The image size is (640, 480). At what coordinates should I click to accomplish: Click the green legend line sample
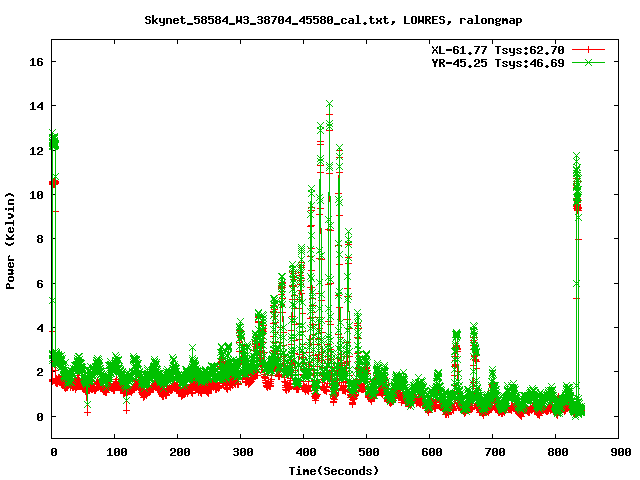pos(588,62)
